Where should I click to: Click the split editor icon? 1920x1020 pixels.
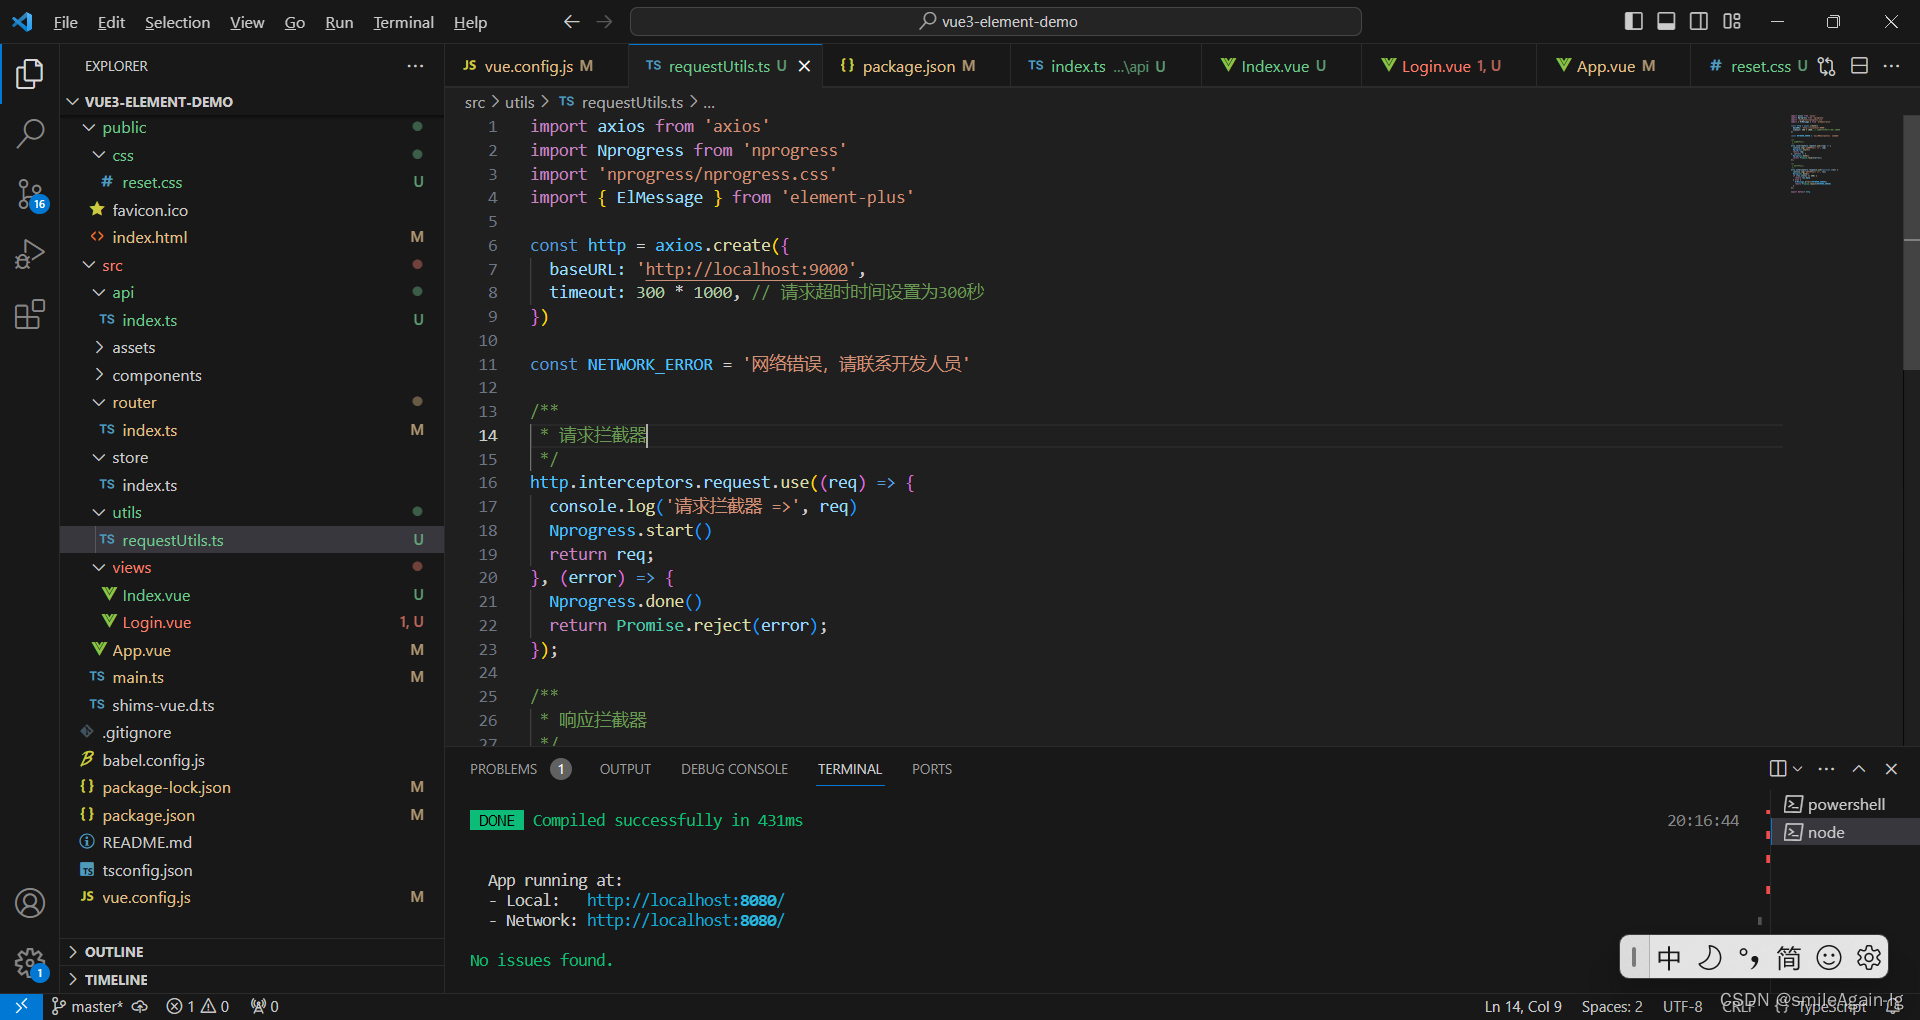(x=1859, y=66)
